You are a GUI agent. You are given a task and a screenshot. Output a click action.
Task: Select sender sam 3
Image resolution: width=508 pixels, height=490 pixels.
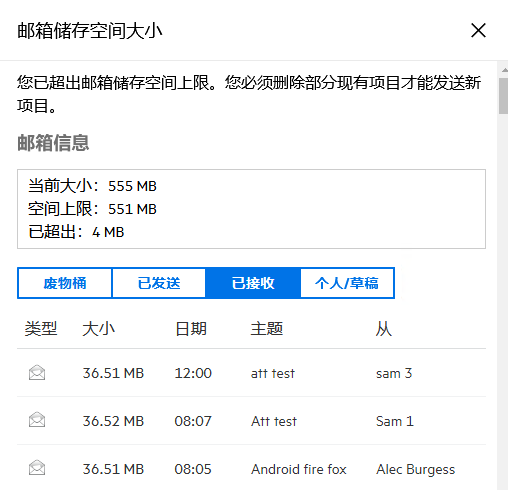coord(394,373)
